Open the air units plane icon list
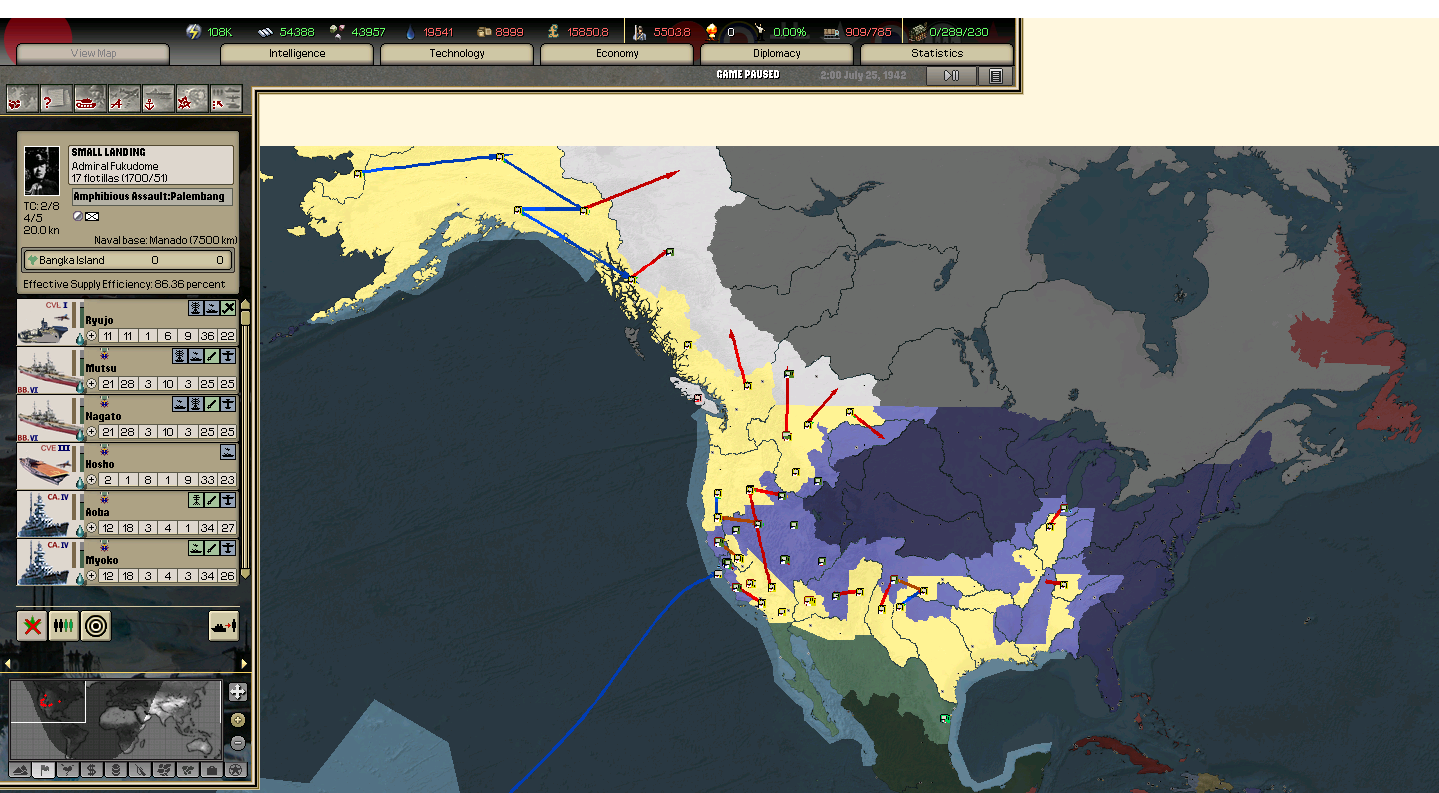The image size is (1439, 793). (124, 99)
